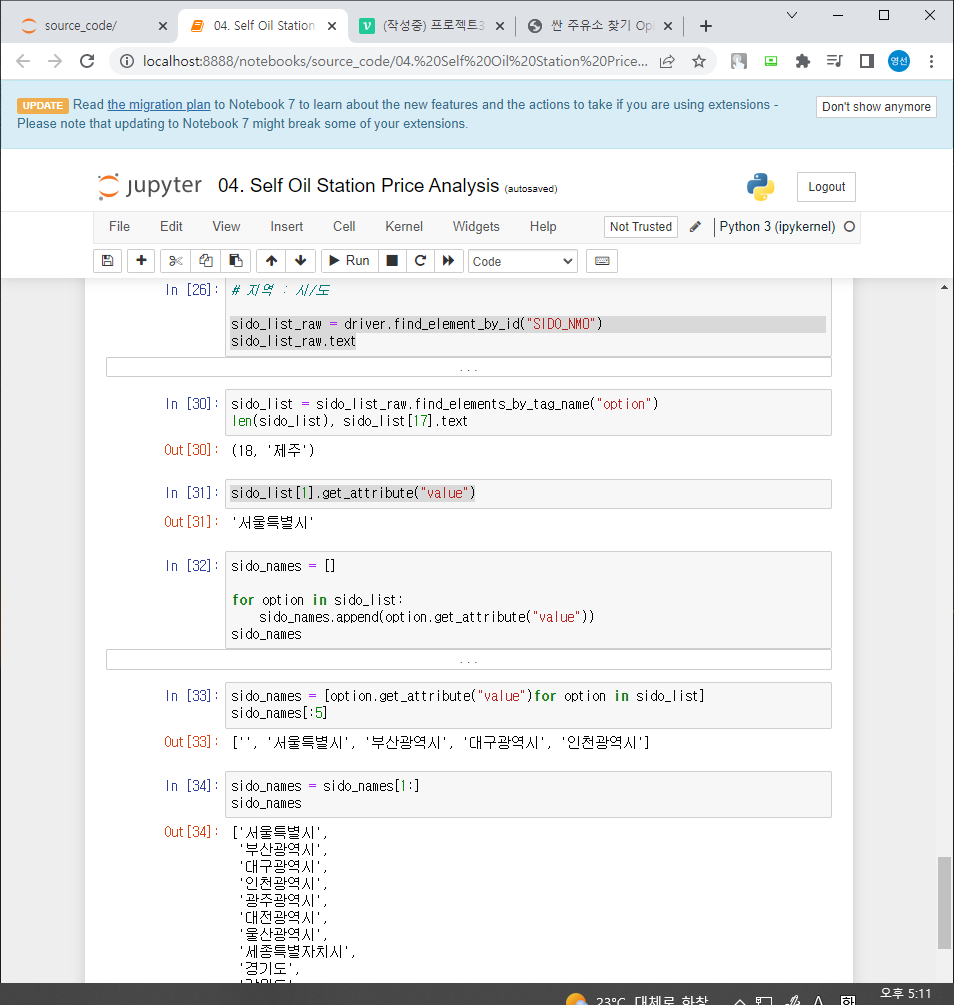Image resolution: width=954 pixels, height=1005 pixels.
Task: Open the command palette keyboard icon
Action: click(602, 261)
